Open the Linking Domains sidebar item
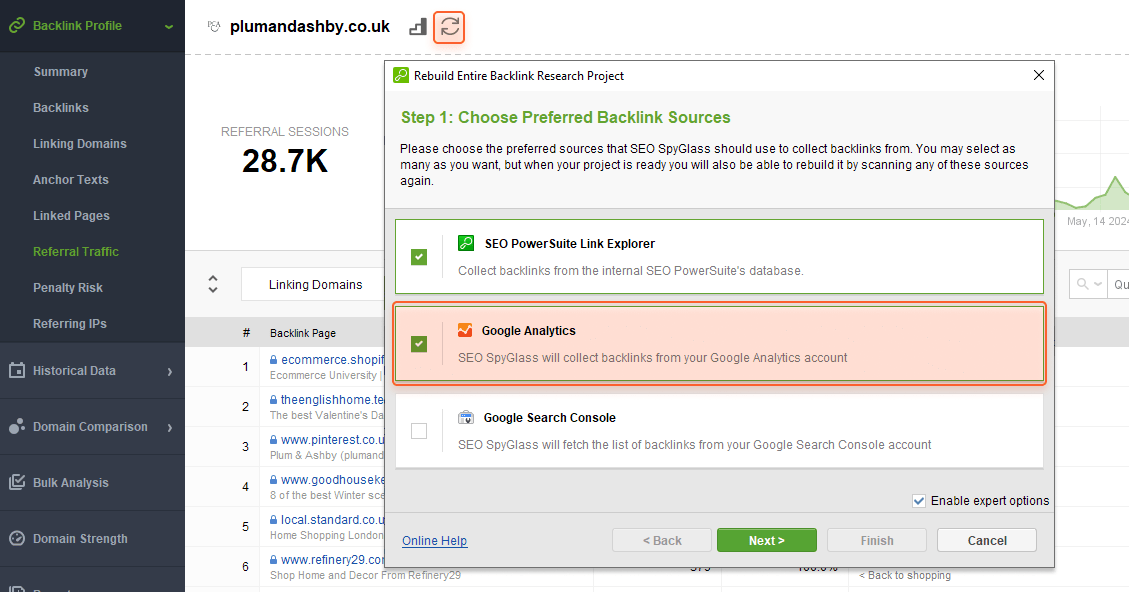Image resolution: width=1129 pixels, height=592 pixels. click(x=80, y=144)
